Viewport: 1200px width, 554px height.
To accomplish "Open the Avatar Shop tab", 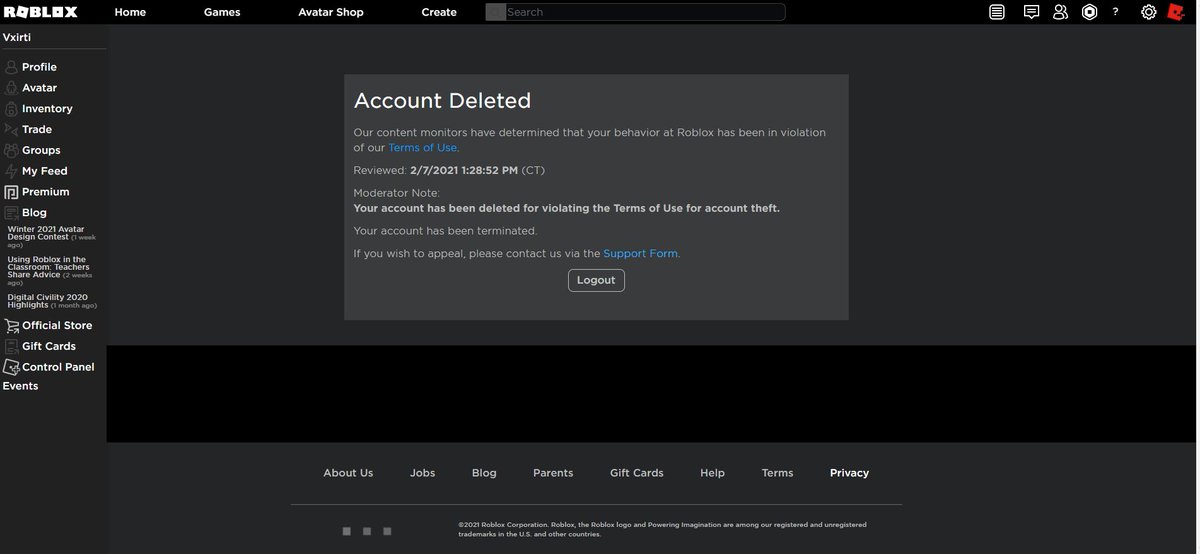I will 331,12.
